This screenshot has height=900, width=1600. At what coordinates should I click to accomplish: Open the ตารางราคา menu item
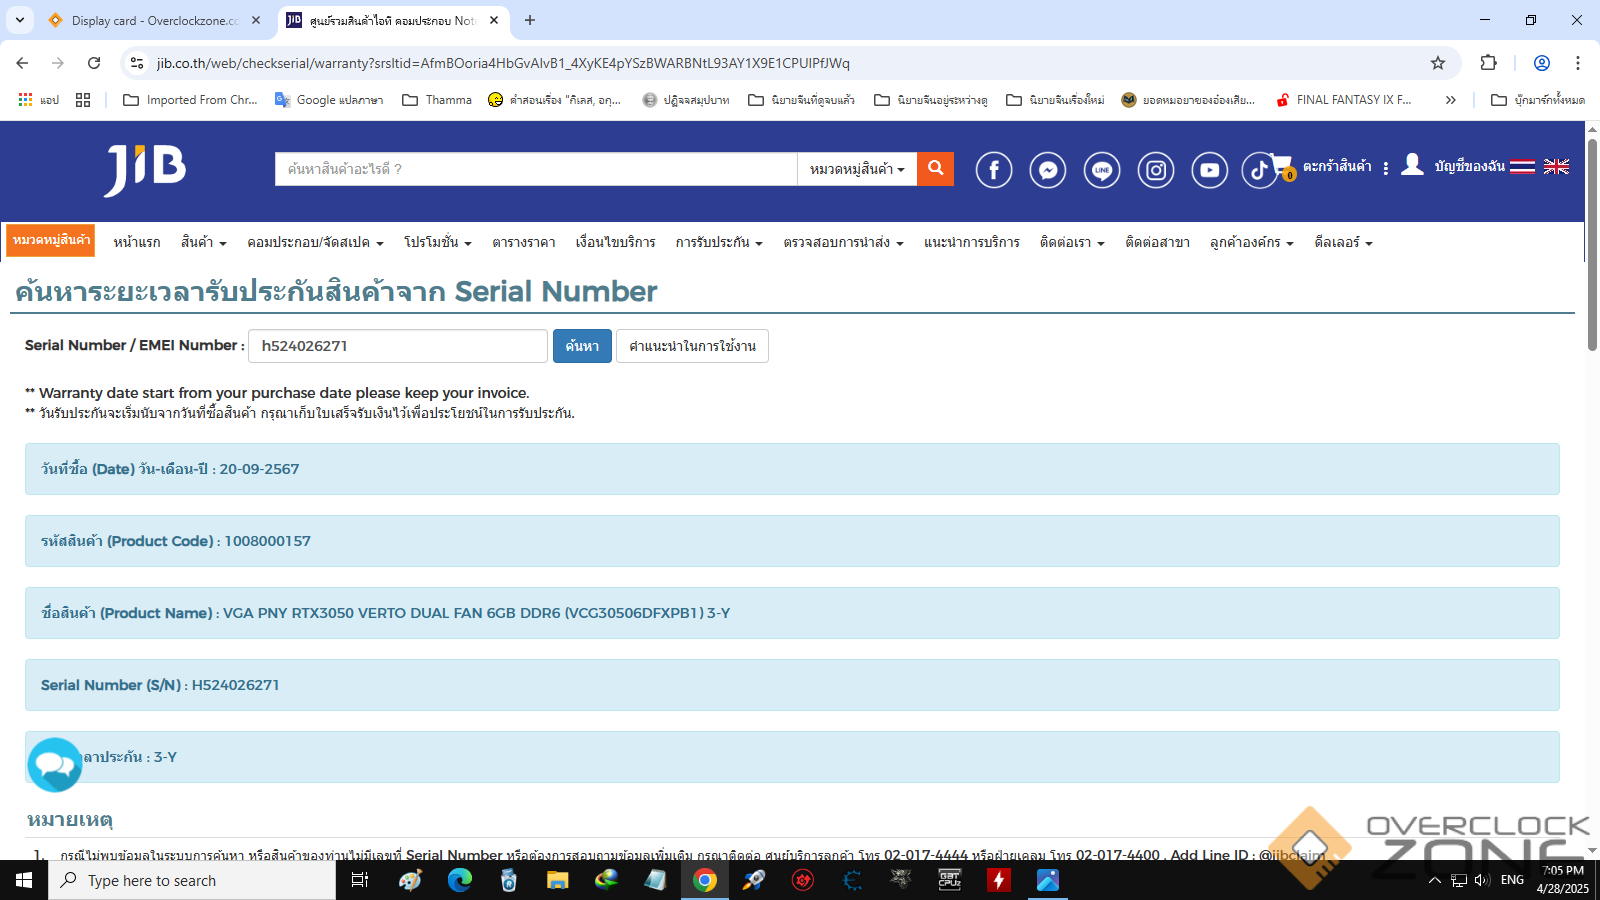(x=523, y=243)
